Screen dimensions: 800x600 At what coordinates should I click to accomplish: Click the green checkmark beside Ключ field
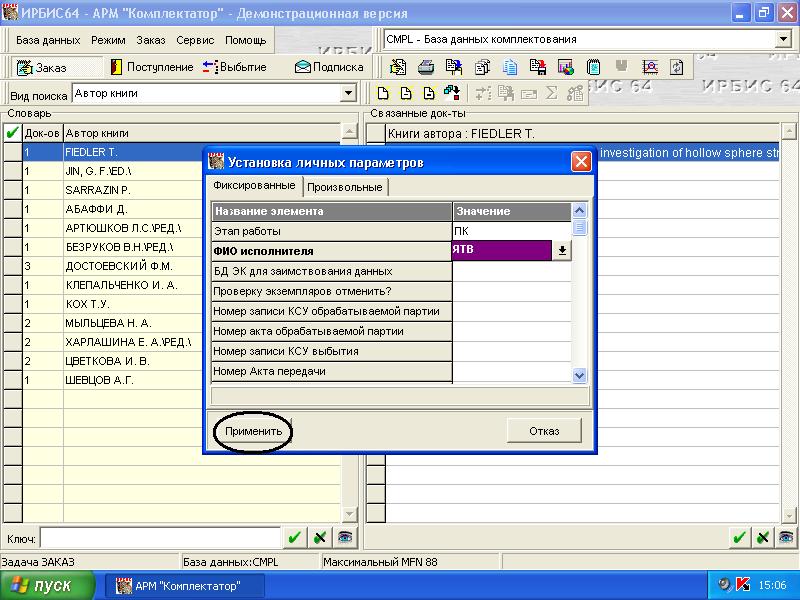pyautogui.click(x=294, y=538)
